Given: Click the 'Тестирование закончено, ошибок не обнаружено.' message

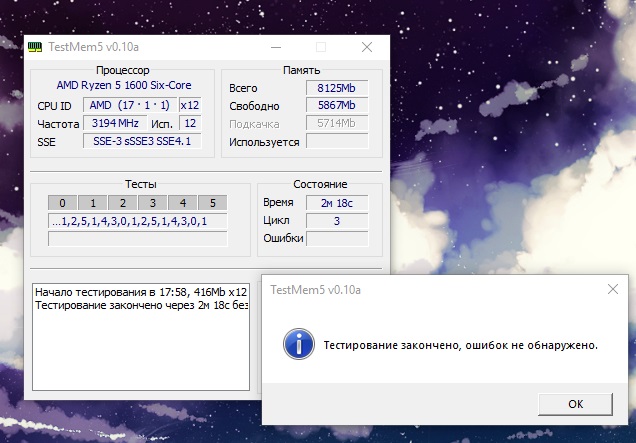Looking at the screenshot, I should [460, 345].
